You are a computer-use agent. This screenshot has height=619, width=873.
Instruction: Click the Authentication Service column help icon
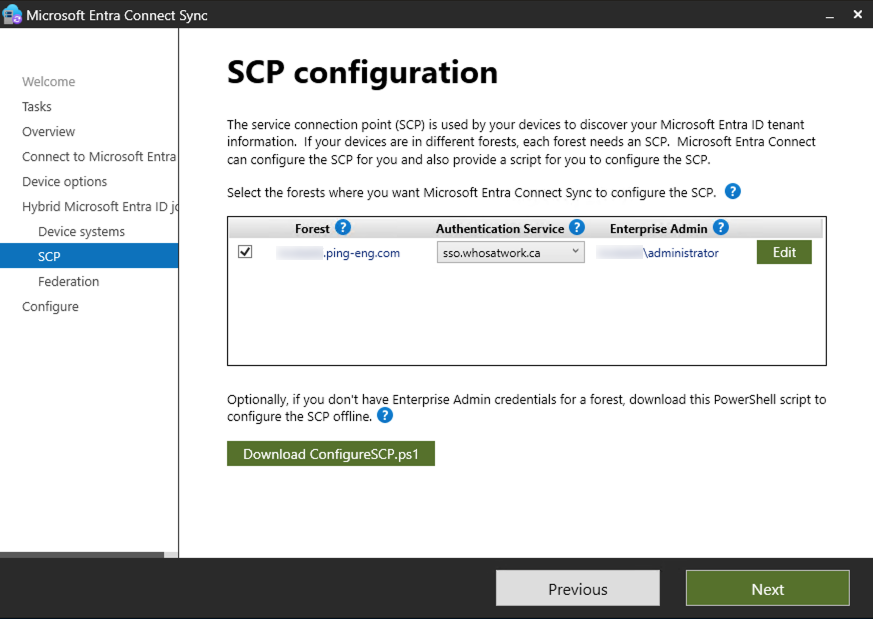point(576,227)
